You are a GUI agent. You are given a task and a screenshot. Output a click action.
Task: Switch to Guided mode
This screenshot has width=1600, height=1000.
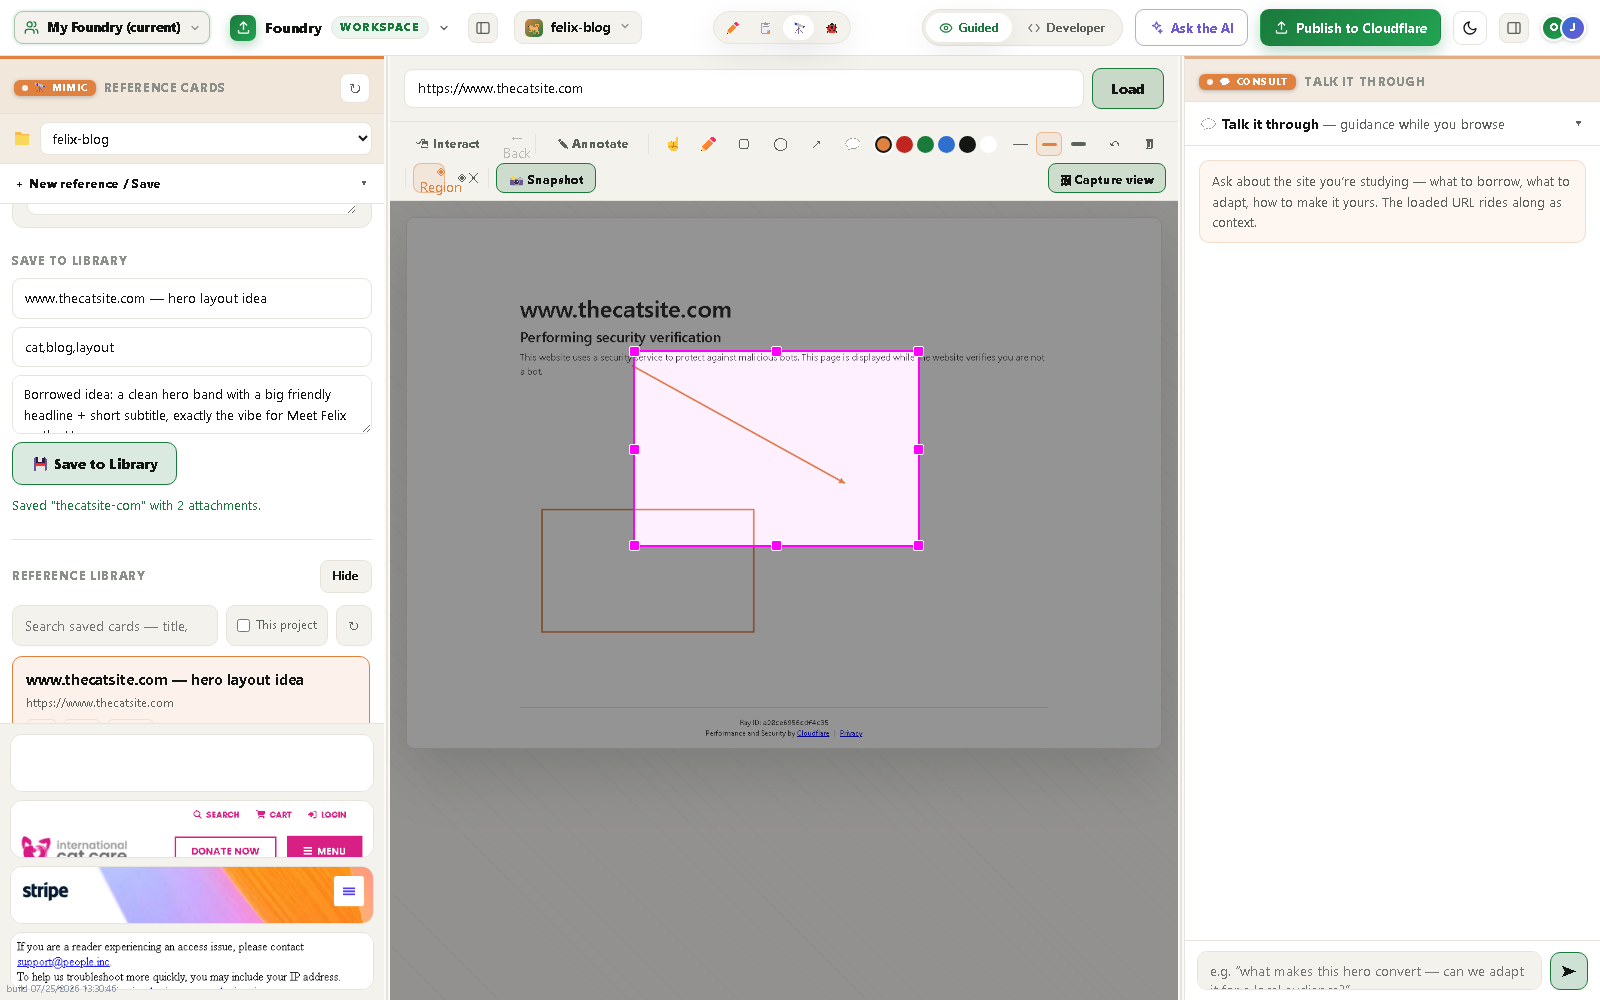click(969, 28)
